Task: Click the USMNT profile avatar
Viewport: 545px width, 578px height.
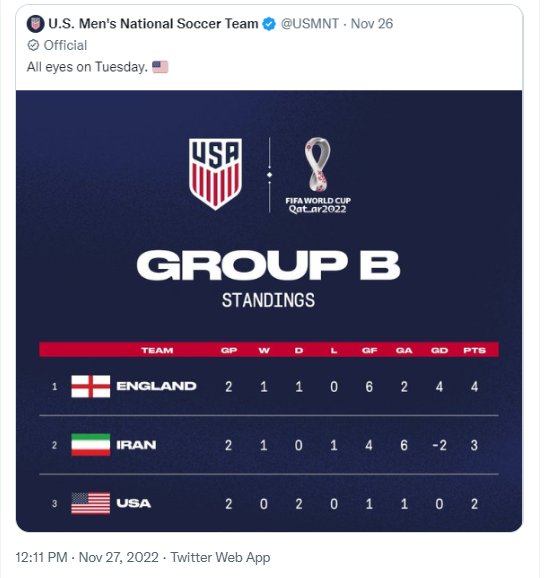Action: [35, 24]
